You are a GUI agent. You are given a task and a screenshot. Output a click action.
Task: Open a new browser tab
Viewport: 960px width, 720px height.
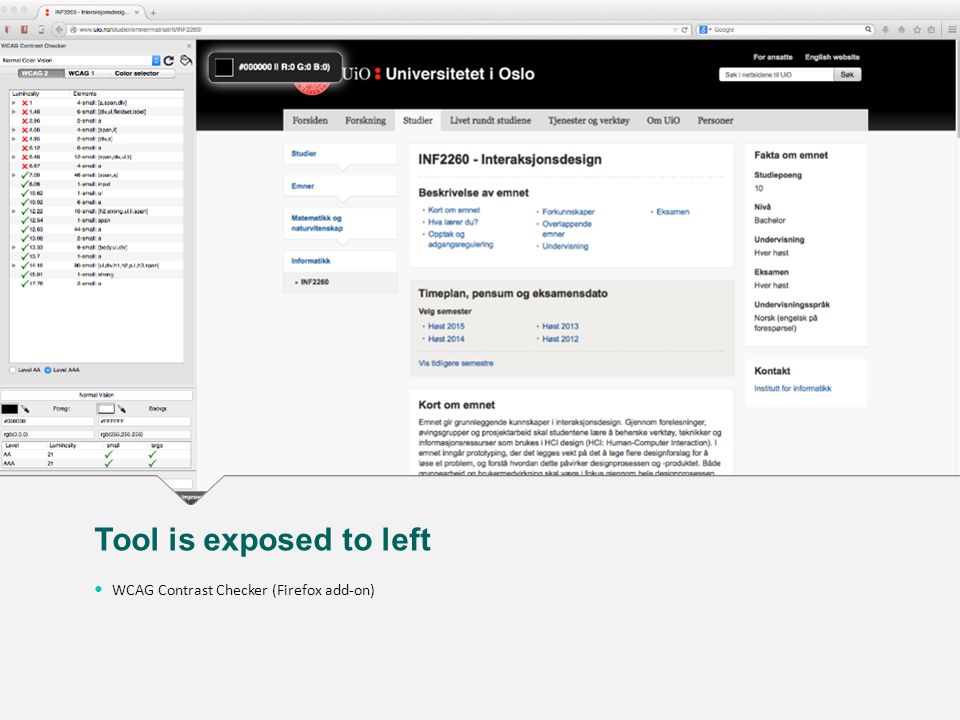click(153, 12)
